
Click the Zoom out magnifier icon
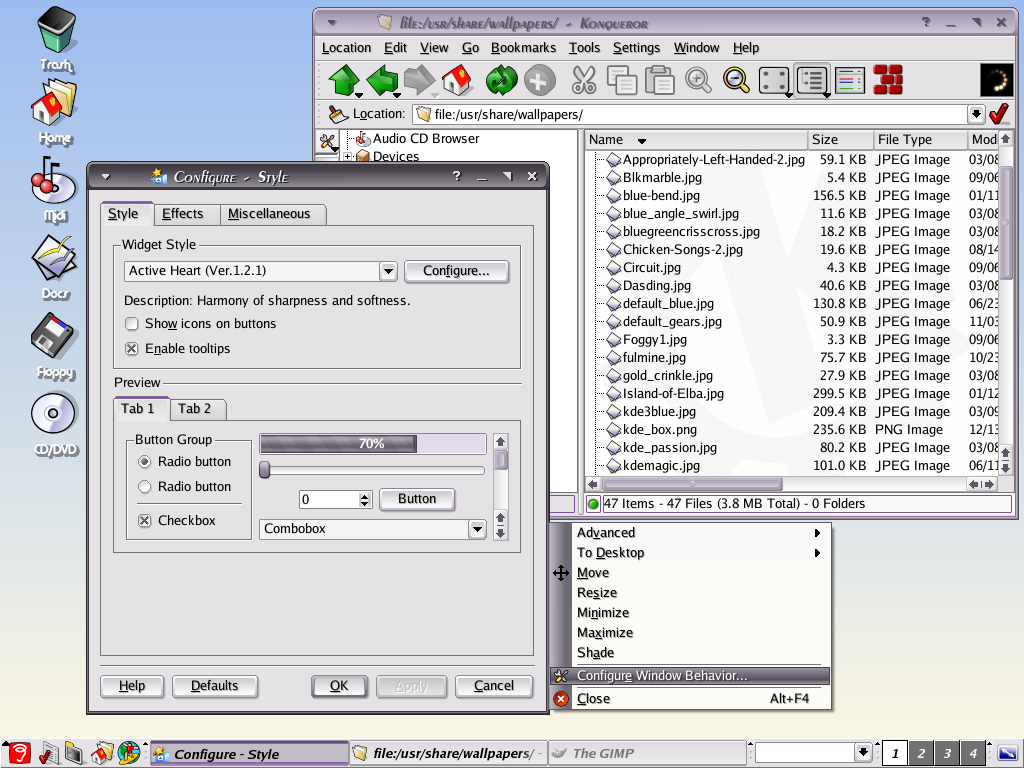(x=736, y=80)
